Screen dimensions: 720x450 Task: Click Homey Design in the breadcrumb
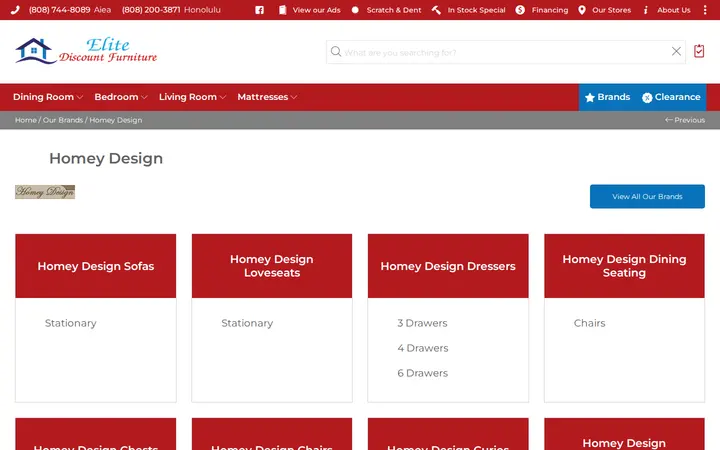pyautogui.click(x=116, y=120)
